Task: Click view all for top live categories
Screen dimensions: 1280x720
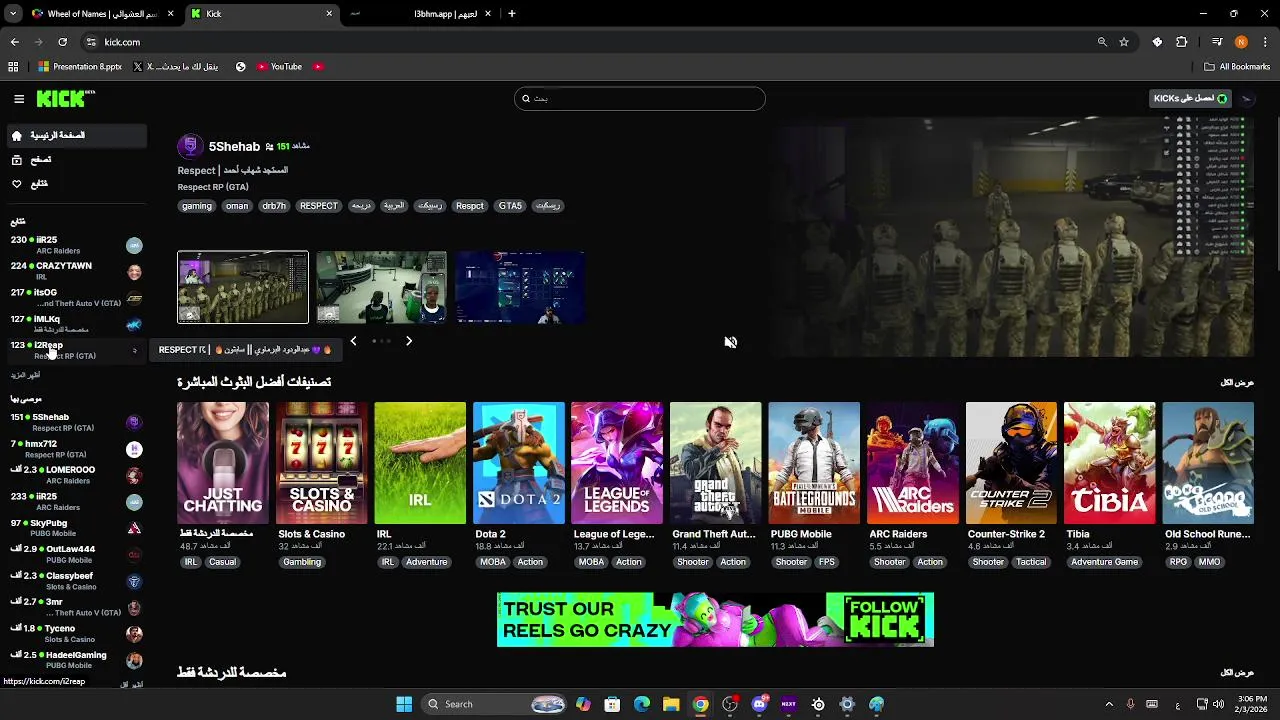Action: pos(1237,383)
